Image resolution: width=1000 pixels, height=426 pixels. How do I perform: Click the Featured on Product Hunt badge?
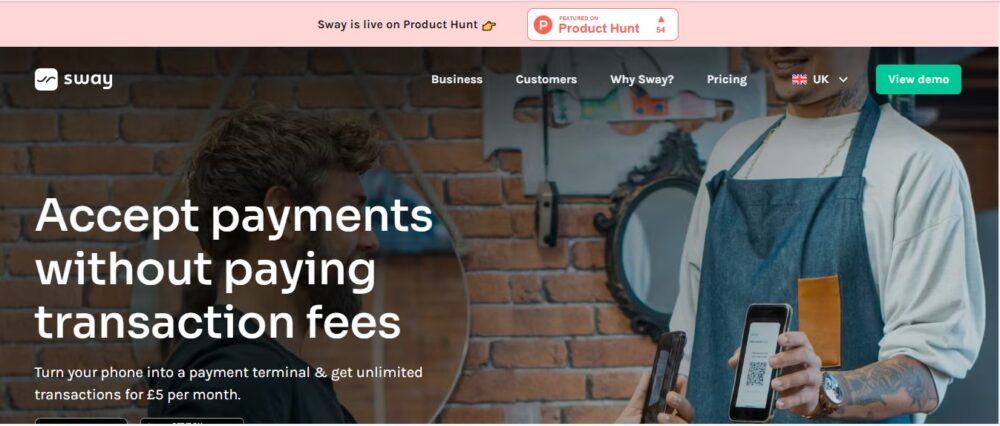[603, 25]
